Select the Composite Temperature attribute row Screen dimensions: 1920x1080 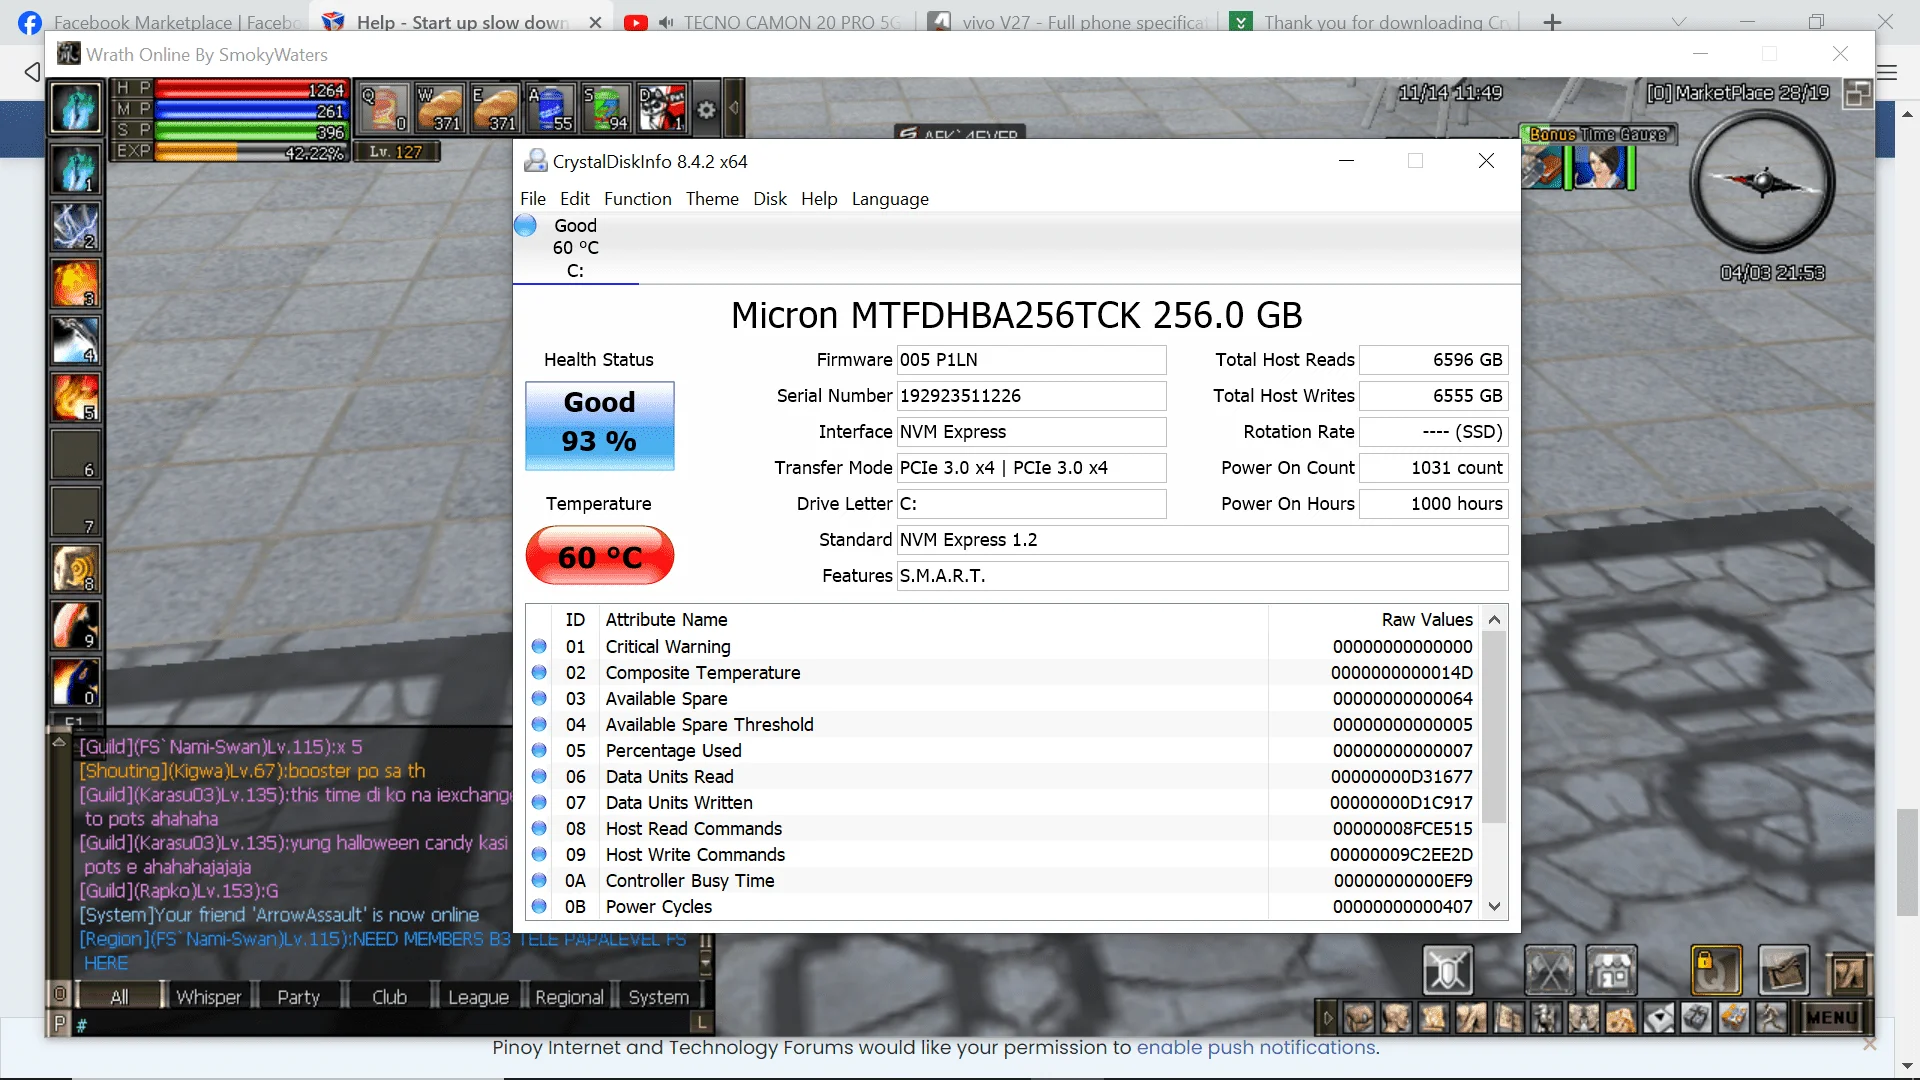1003,673
